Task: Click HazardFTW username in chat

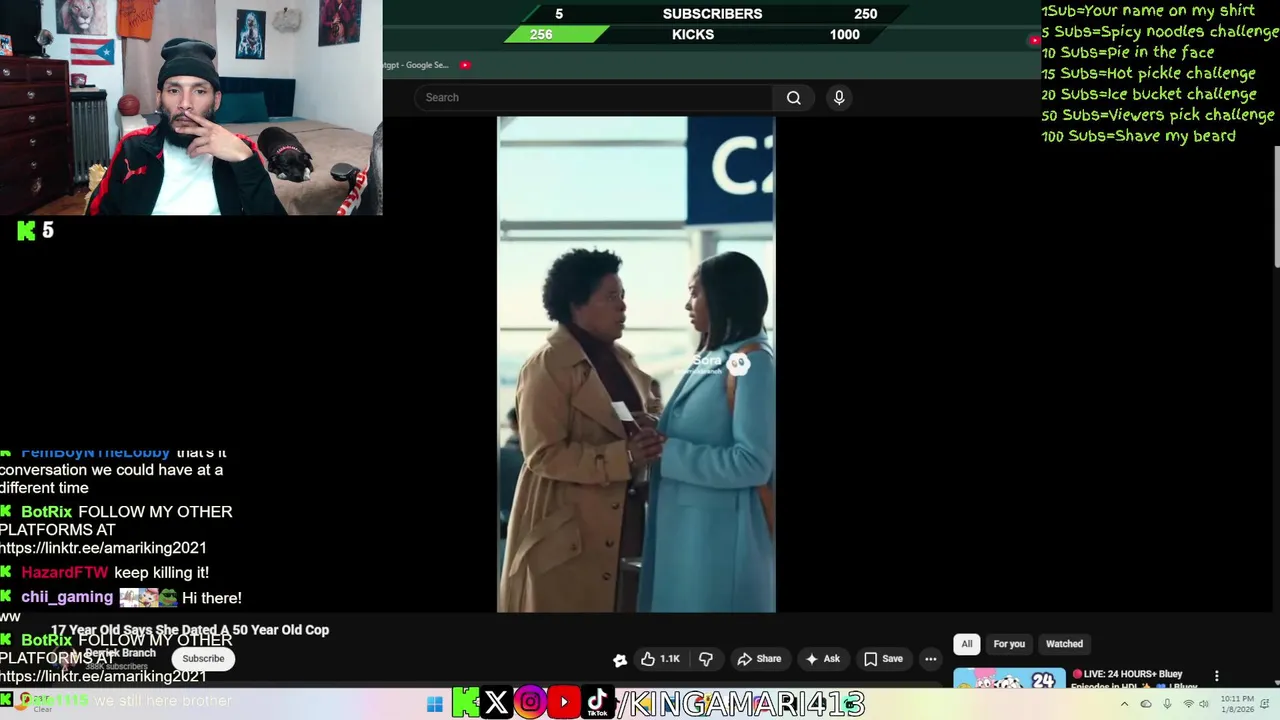Action: 65,573
